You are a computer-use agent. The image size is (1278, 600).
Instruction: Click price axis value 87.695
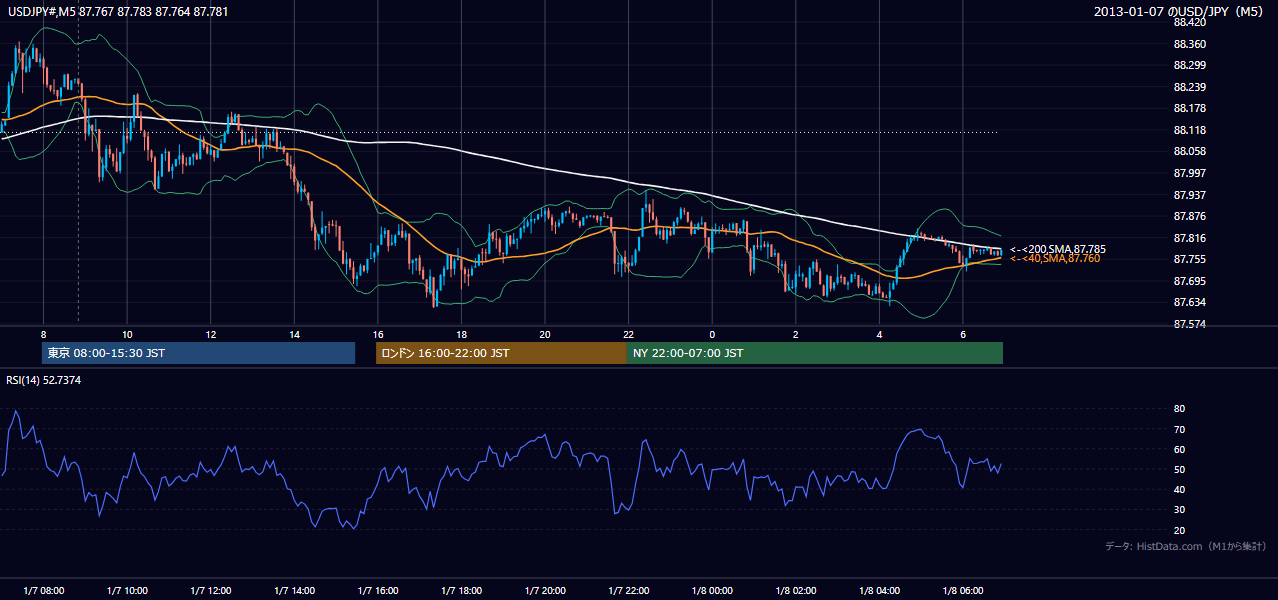(x=1188, y=281)
